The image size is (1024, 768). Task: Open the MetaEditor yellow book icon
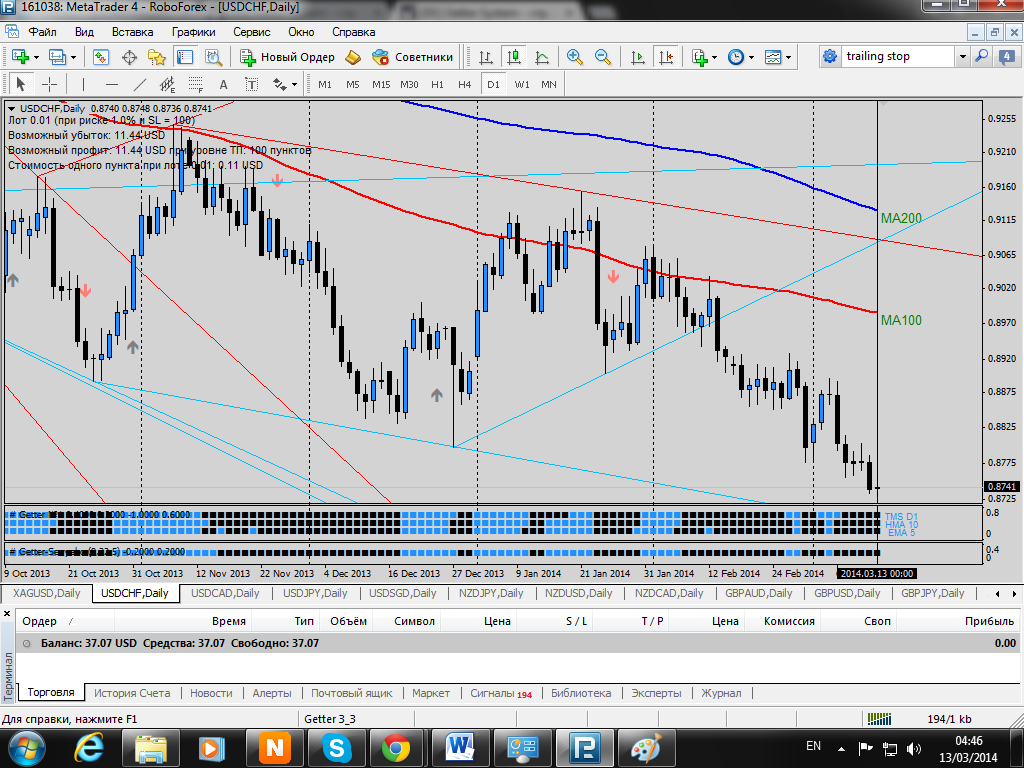coord(353,57)
